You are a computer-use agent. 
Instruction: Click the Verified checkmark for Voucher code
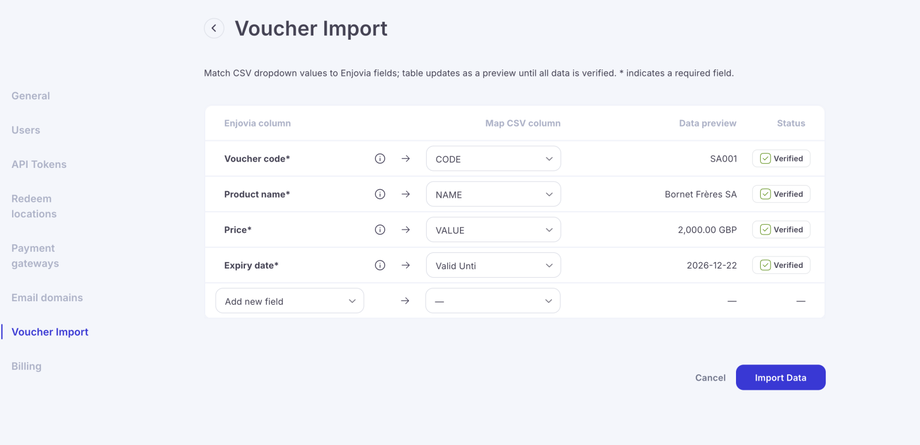pyautogui.click(x=765, y=159)
